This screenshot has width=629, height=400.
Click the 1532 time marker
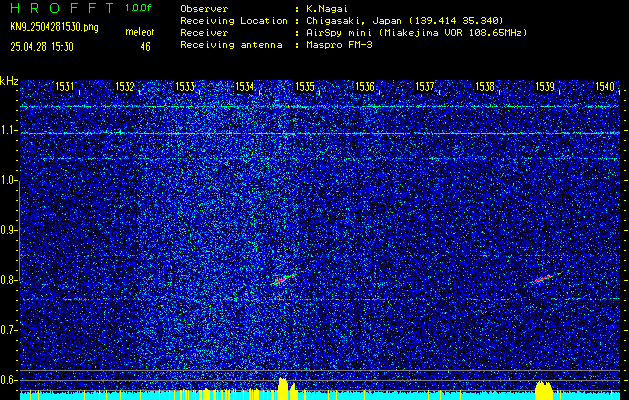tap(124, 86)
